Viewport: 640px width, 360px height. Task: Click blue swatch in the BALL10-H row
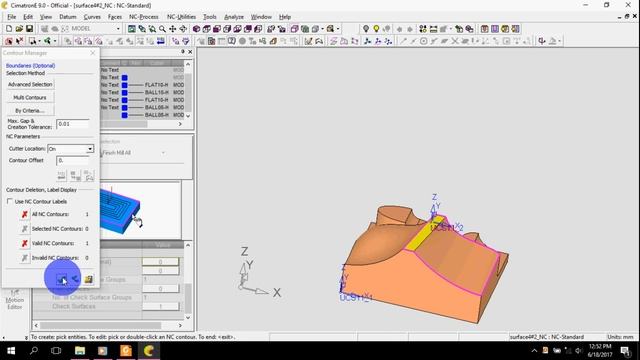[124, 93]
